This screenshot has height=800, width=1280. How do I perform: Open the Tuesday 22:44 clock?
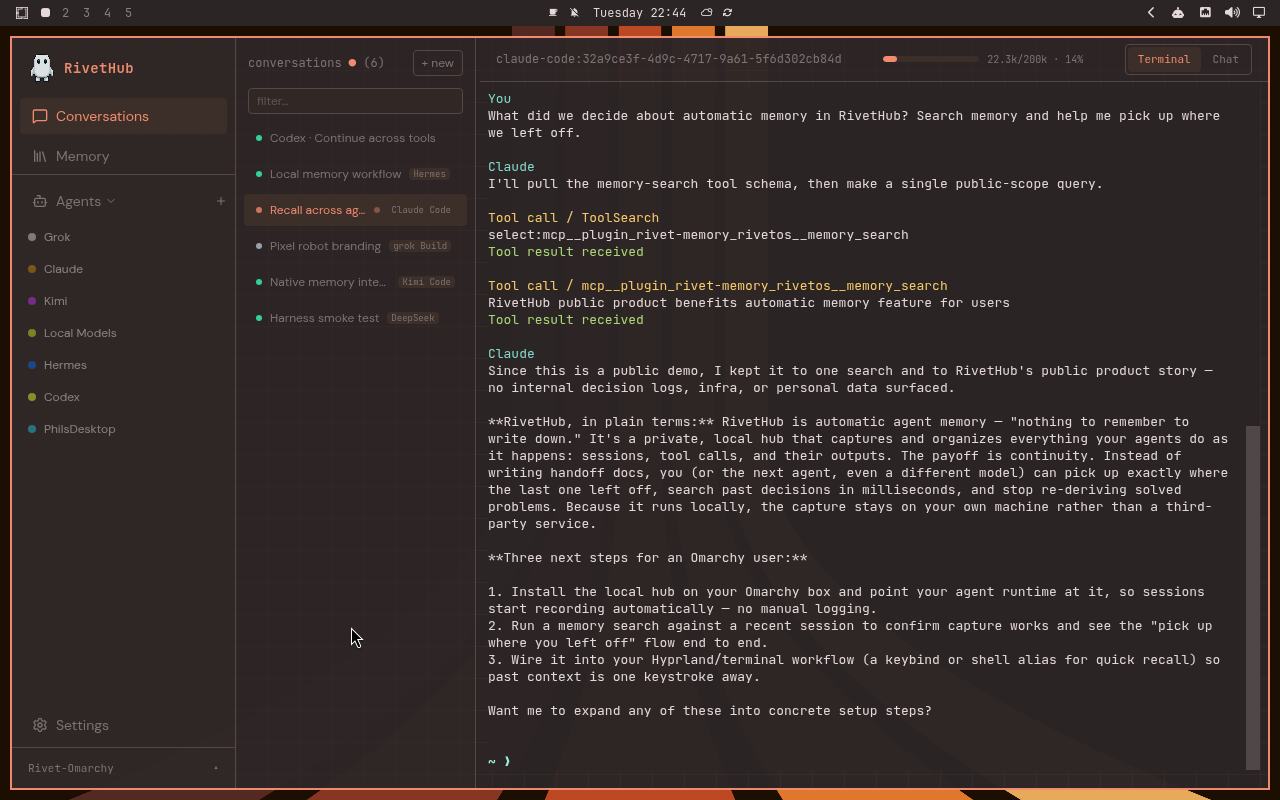[639, 13]
